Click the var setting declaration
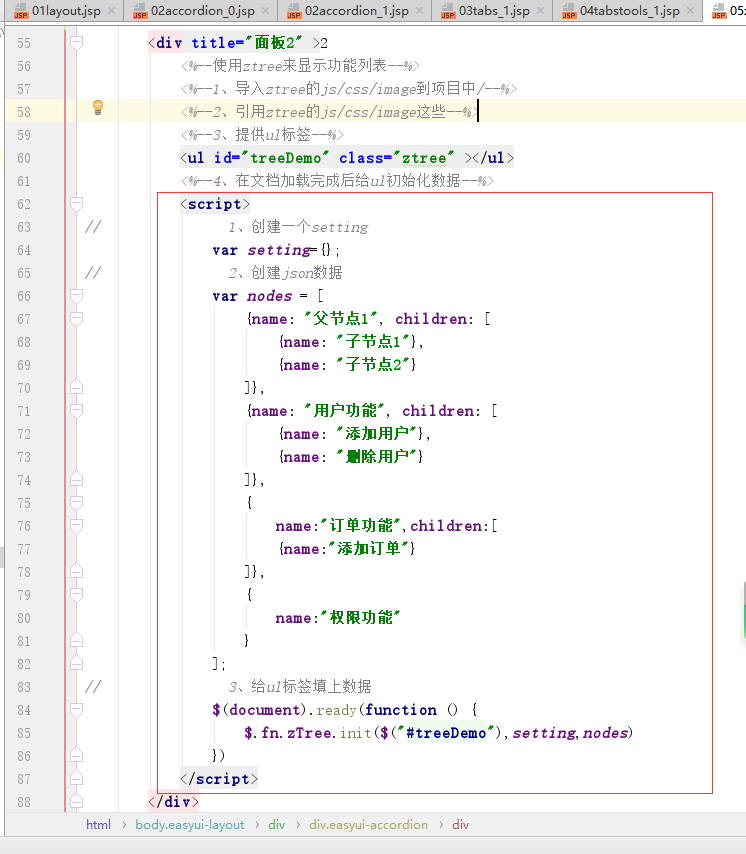Screen dimensions: 746x854 pyautogui.click(x=276, y=250)
